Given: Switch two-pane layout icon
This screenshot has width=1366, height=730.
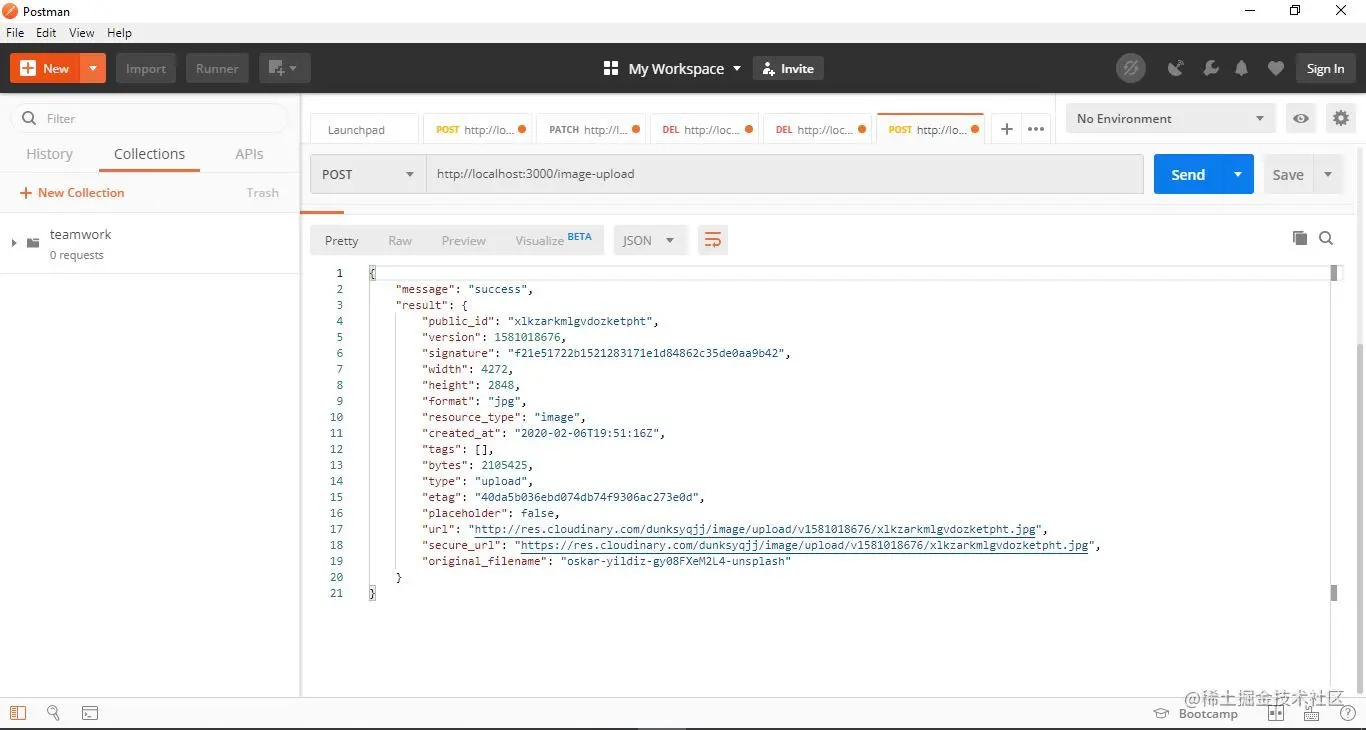Looking at the screenshot, I should pos(1276,713).
